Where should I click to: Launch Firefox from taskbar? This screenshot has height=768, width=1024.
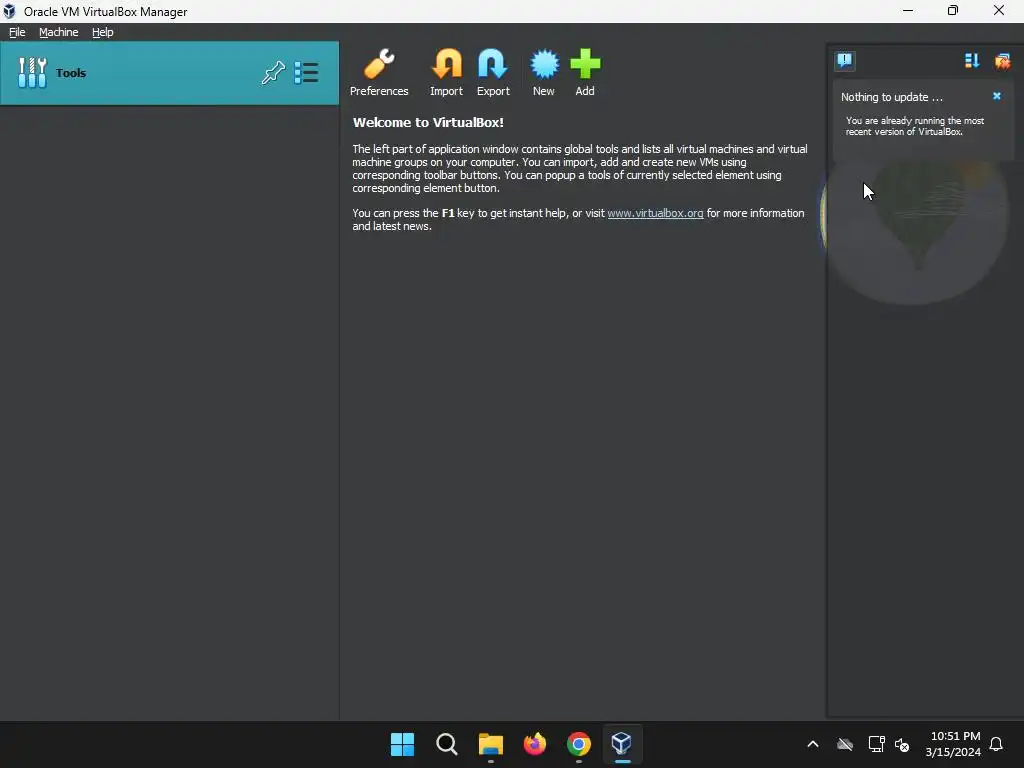[x=535, y=744]
